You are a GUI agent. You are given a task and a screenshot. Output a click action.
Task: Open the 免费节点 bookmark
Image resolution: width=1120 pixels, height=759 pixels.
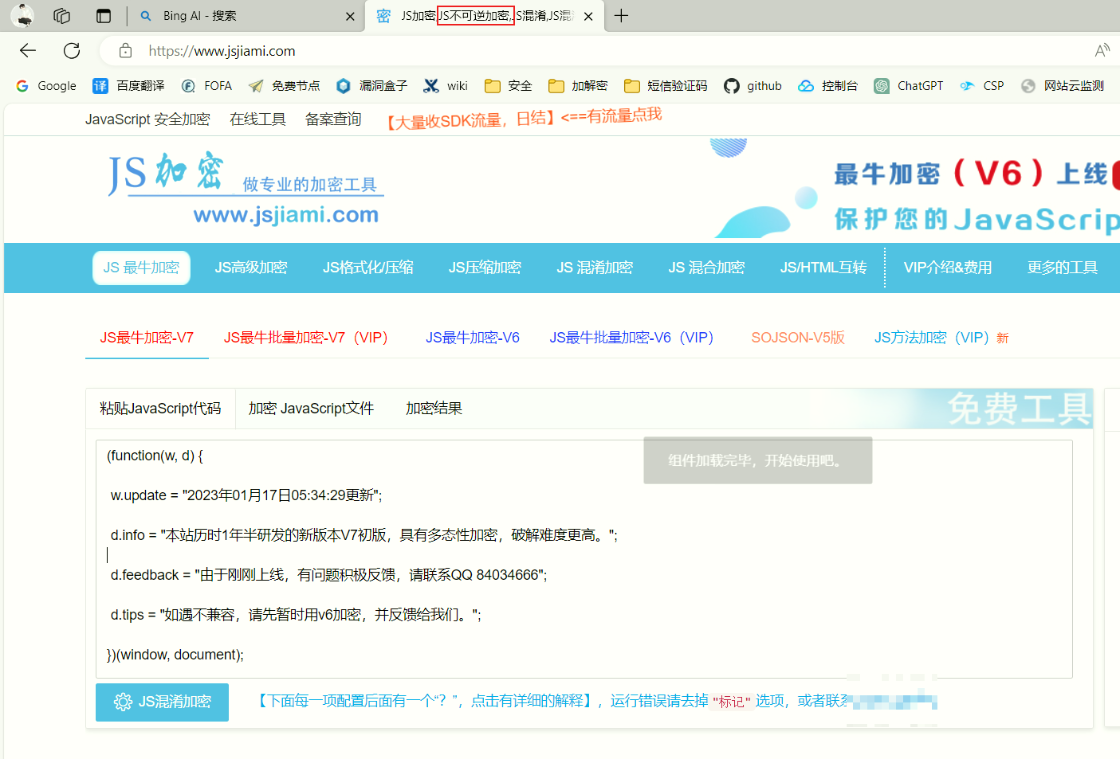click(284, 86)
